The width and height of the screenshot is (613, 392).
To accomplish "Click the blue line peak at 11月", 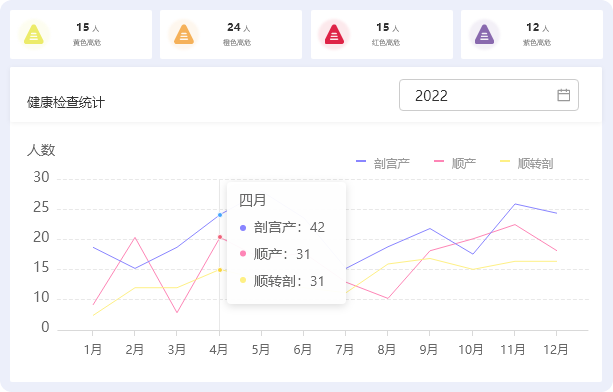I will (515, 204).
